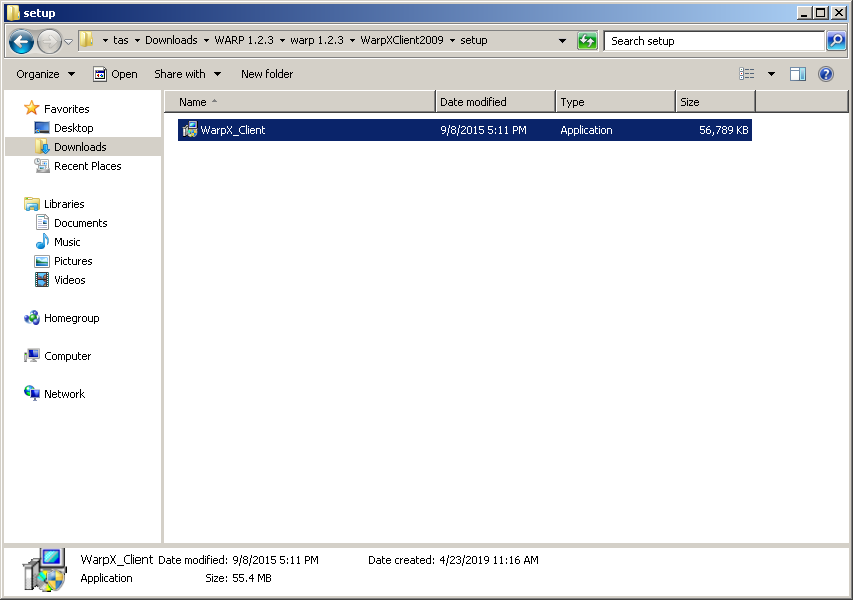Image resolution: width=853 pixels, height=600 pixels.
Task: Open the address bar history dropdown
Action: (x=562, y=41)
